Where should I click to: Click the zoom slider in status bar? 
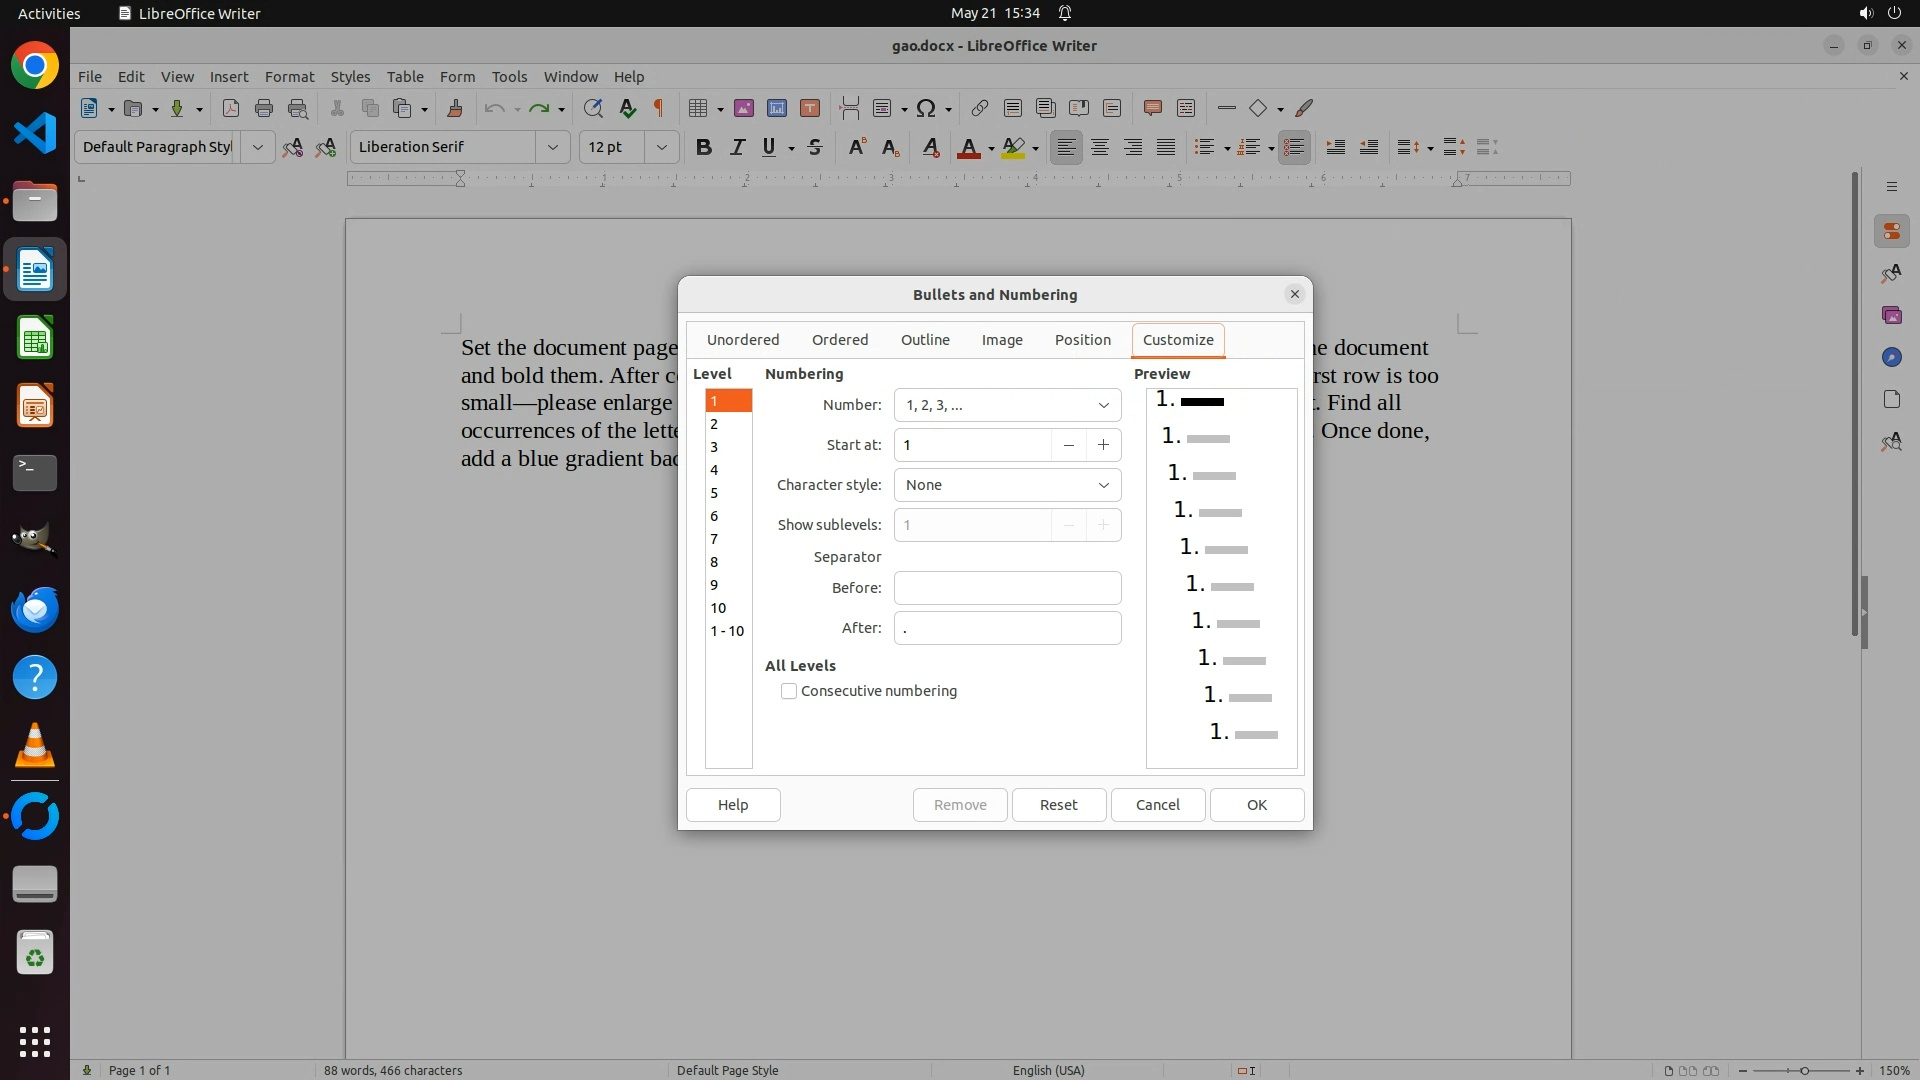tap(1803, 1070)
